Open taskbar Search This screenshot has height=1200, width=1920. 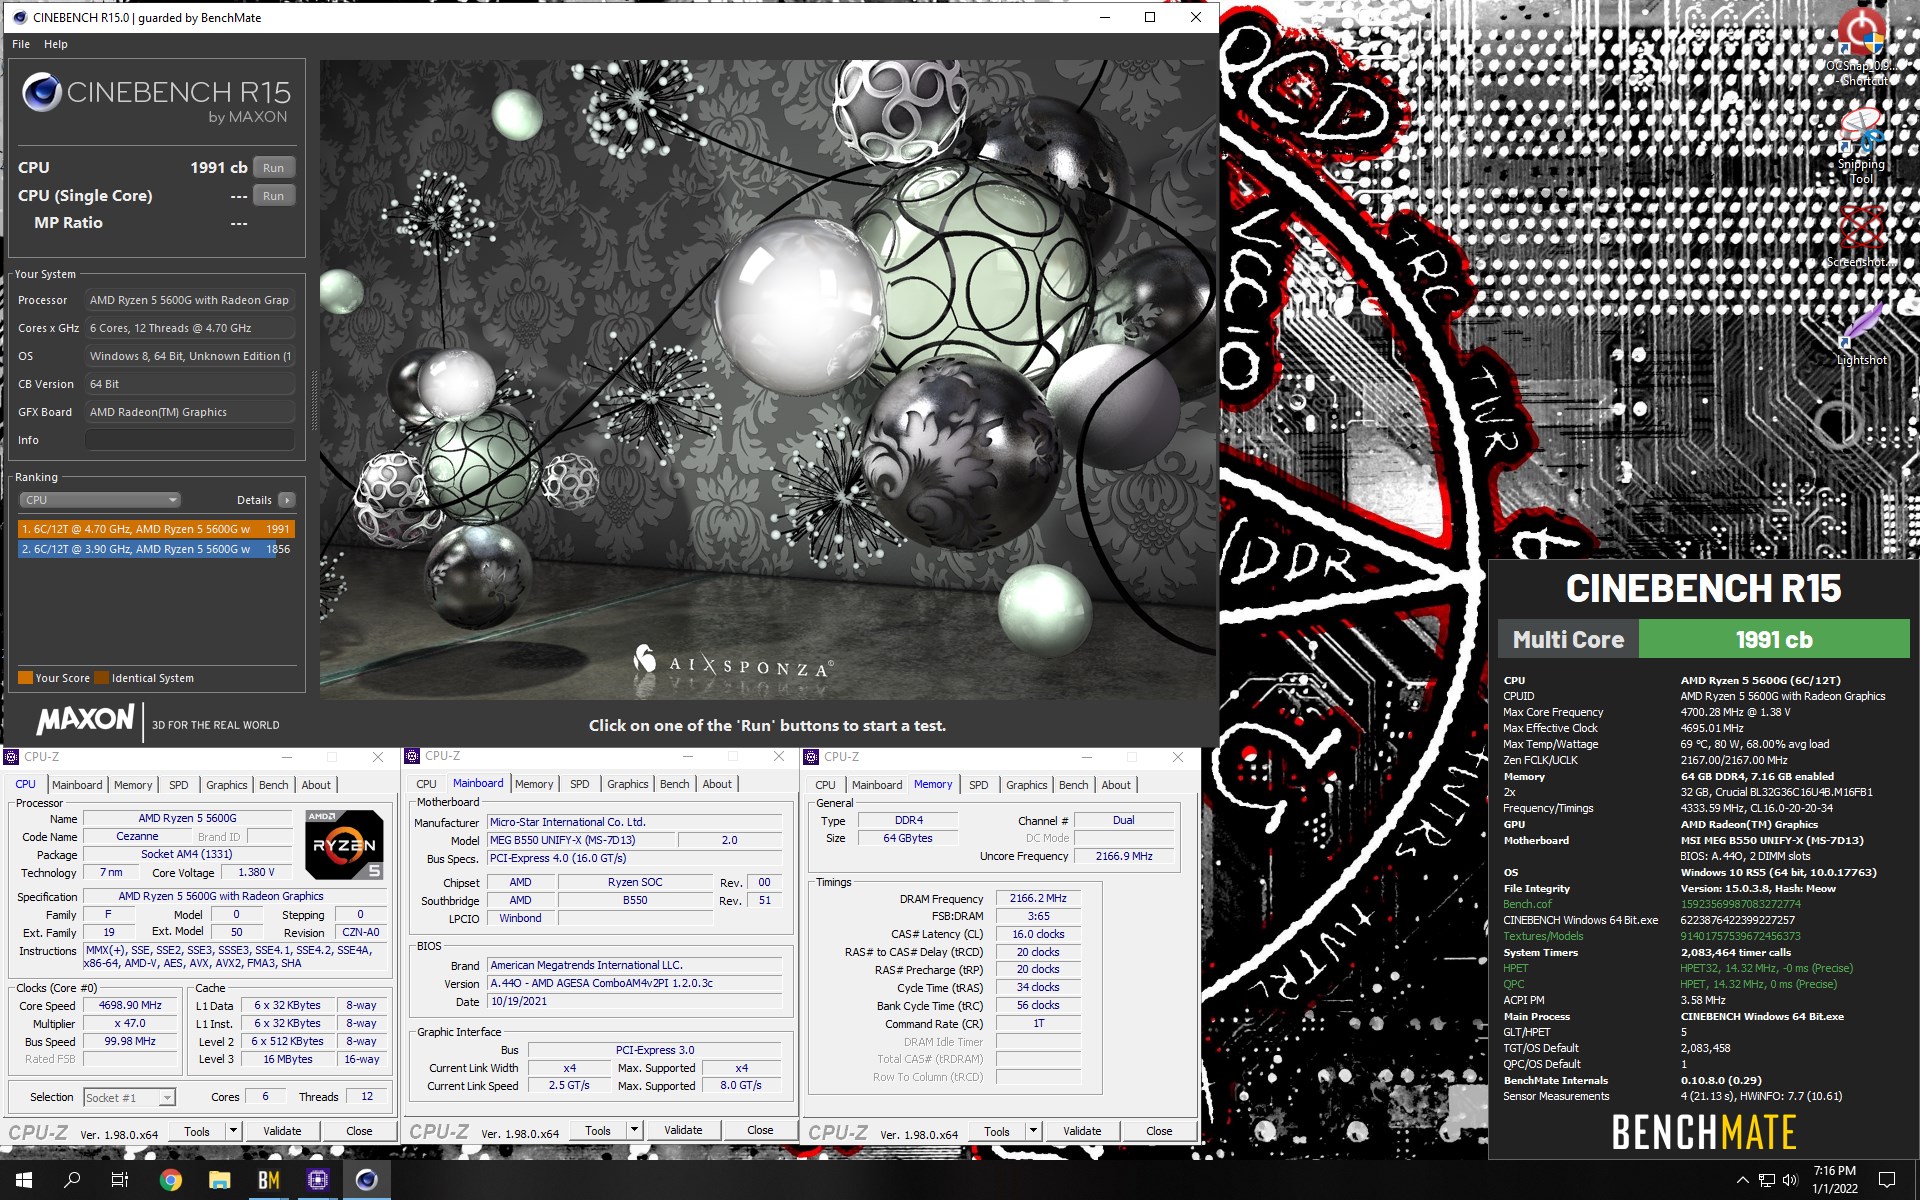72,1180
